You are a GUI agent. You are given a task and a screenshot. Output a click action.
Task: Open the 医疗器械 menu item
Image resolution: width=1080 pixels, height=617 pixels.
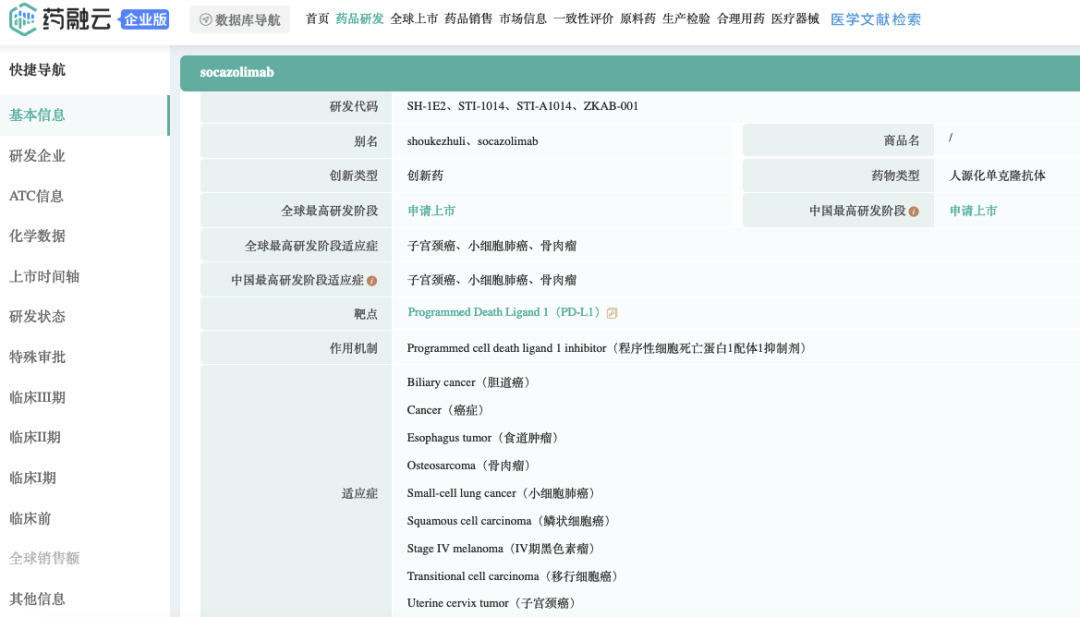coord(795,19)
